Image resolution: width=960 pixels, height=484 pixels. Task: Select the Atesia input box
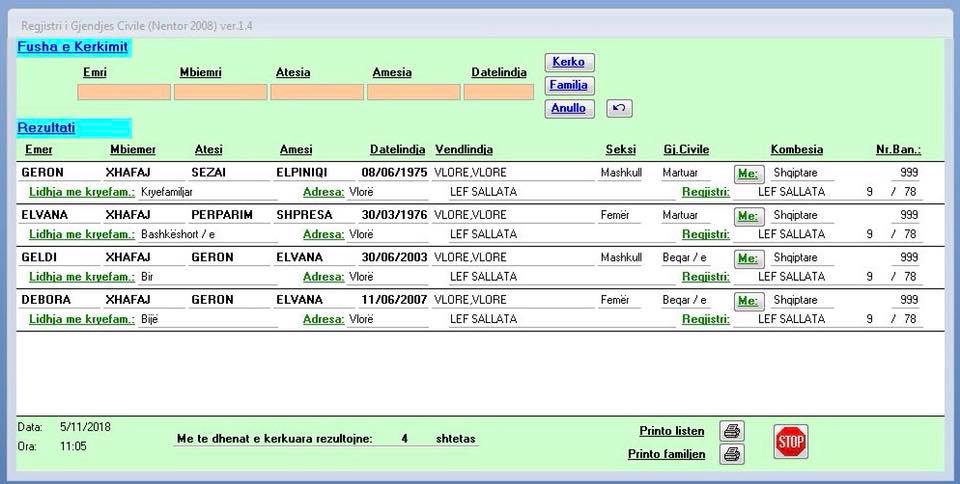(316, 92)
